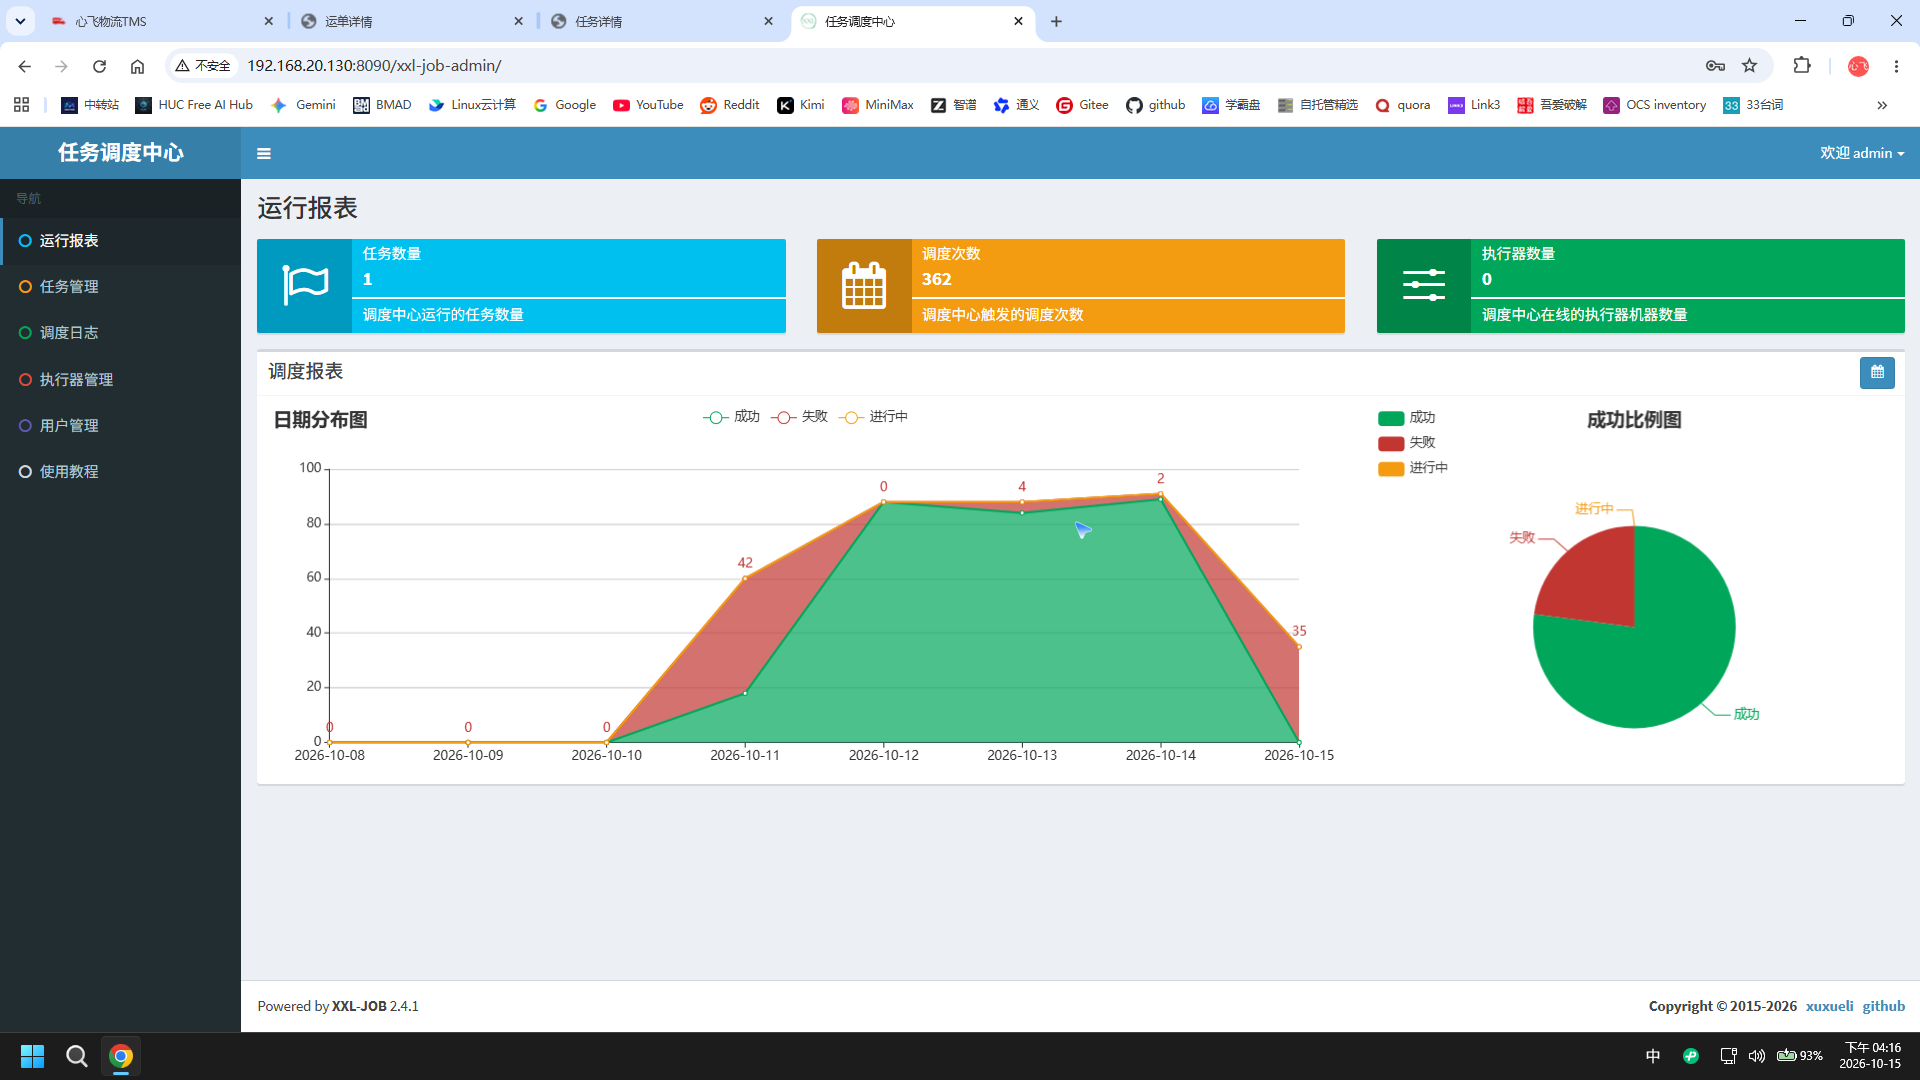
Task: Open the github bookmark in bookmarks bar
Action: coord(1155,105)
